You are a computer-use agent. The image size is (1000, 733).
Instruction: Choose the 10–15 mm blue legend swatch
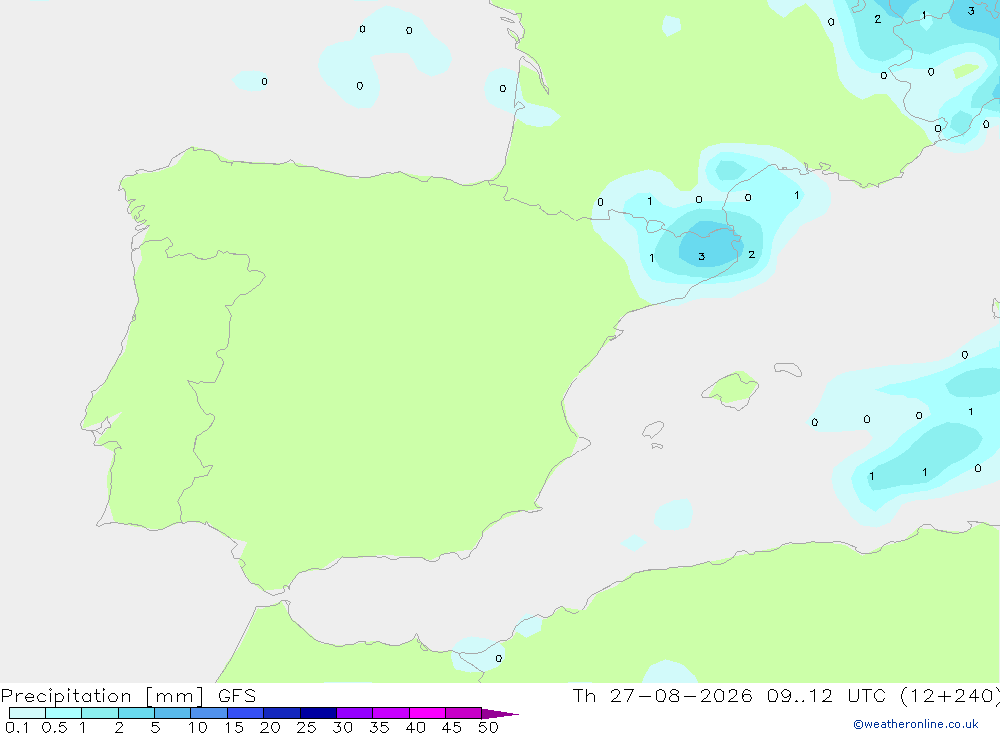coord(209,713)
